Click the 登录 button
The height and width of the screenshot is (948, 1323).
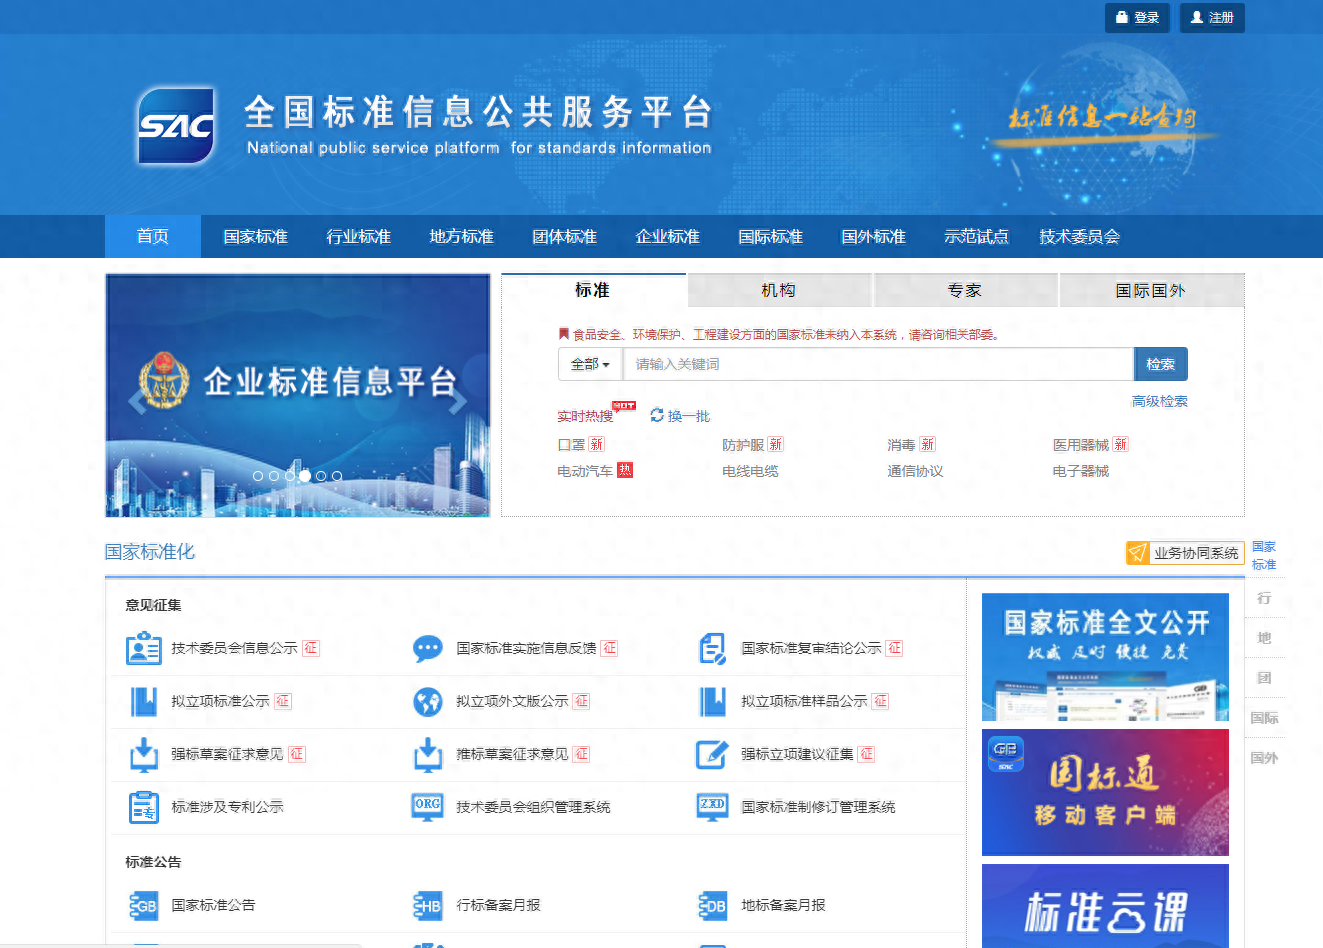(x=1137, y=17)
